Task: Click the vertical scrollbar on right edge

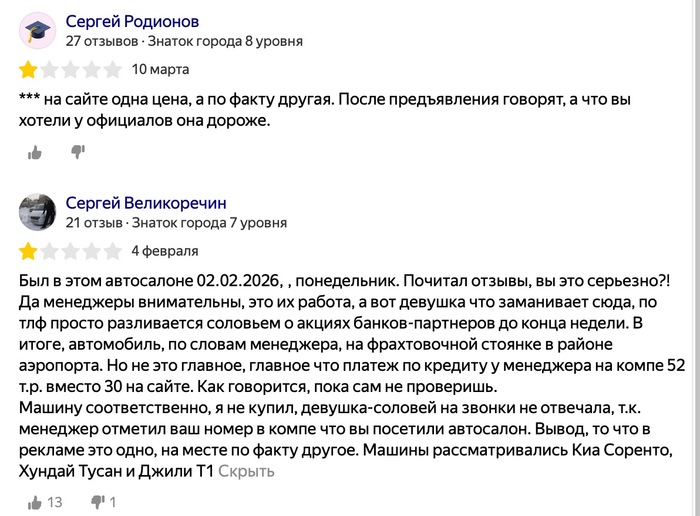Action: (x=696, y=258)
